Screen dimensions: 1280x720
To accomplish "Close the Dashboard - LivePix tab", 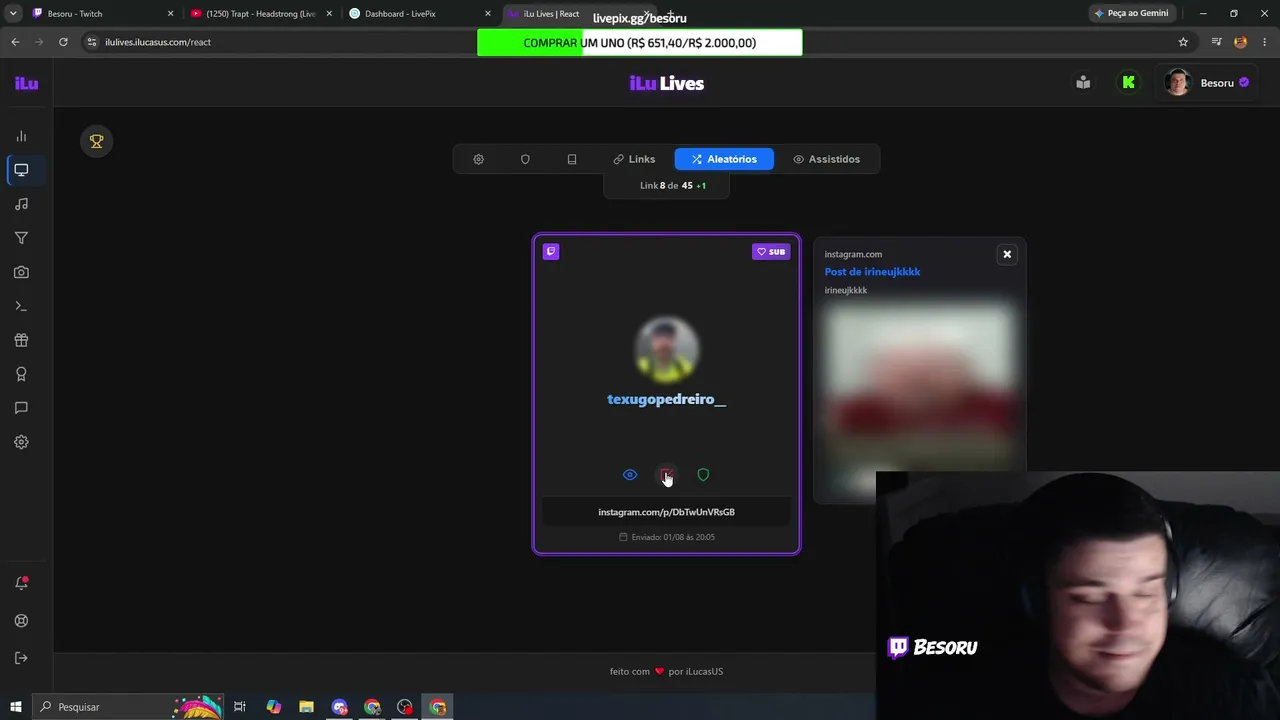I will tap(488, 14).
